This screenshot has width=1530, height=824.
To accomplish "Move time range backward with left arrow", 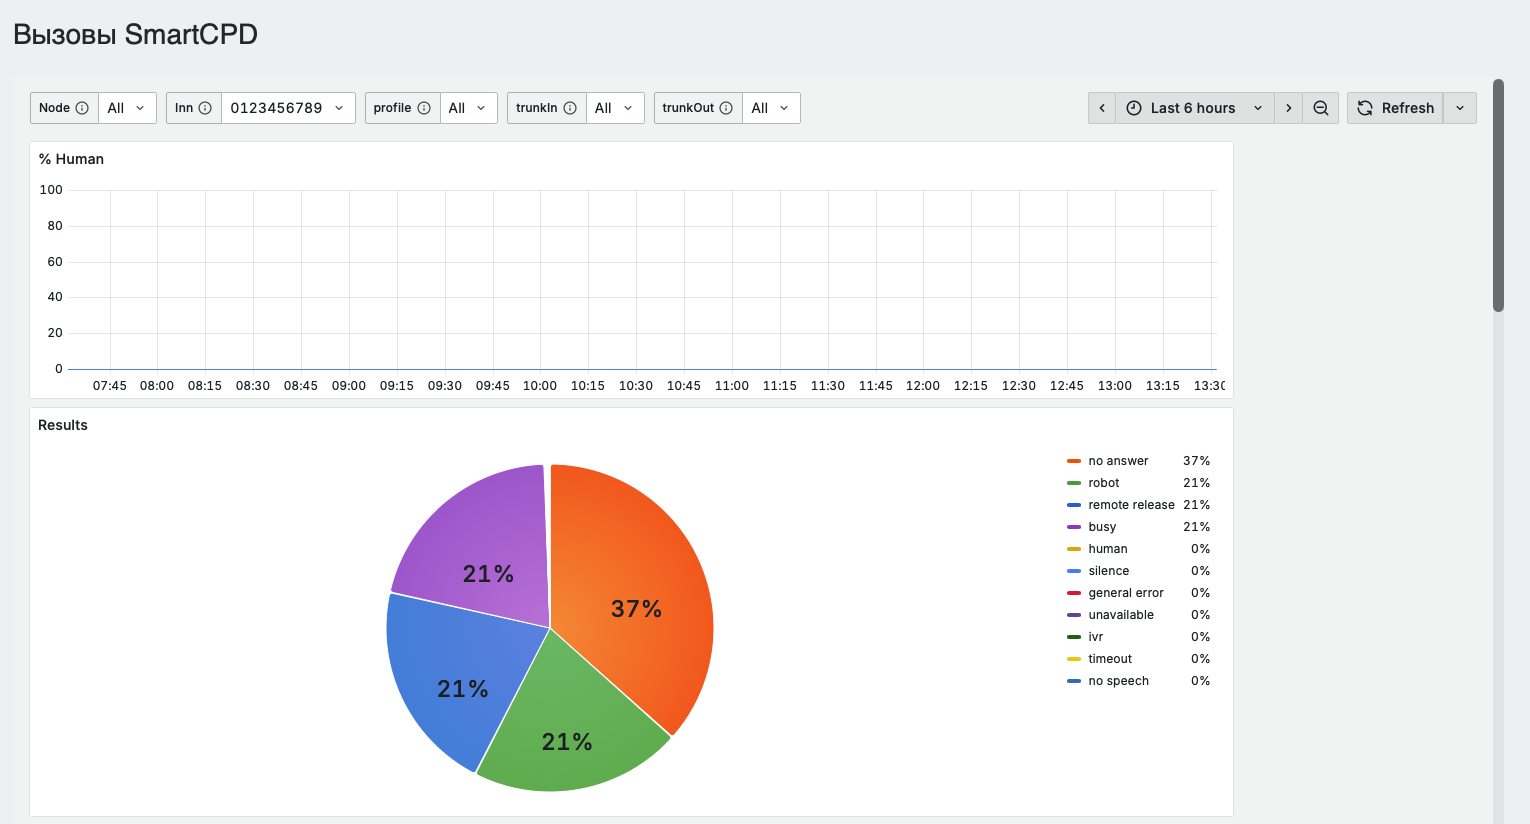I will pos(1102,108).
